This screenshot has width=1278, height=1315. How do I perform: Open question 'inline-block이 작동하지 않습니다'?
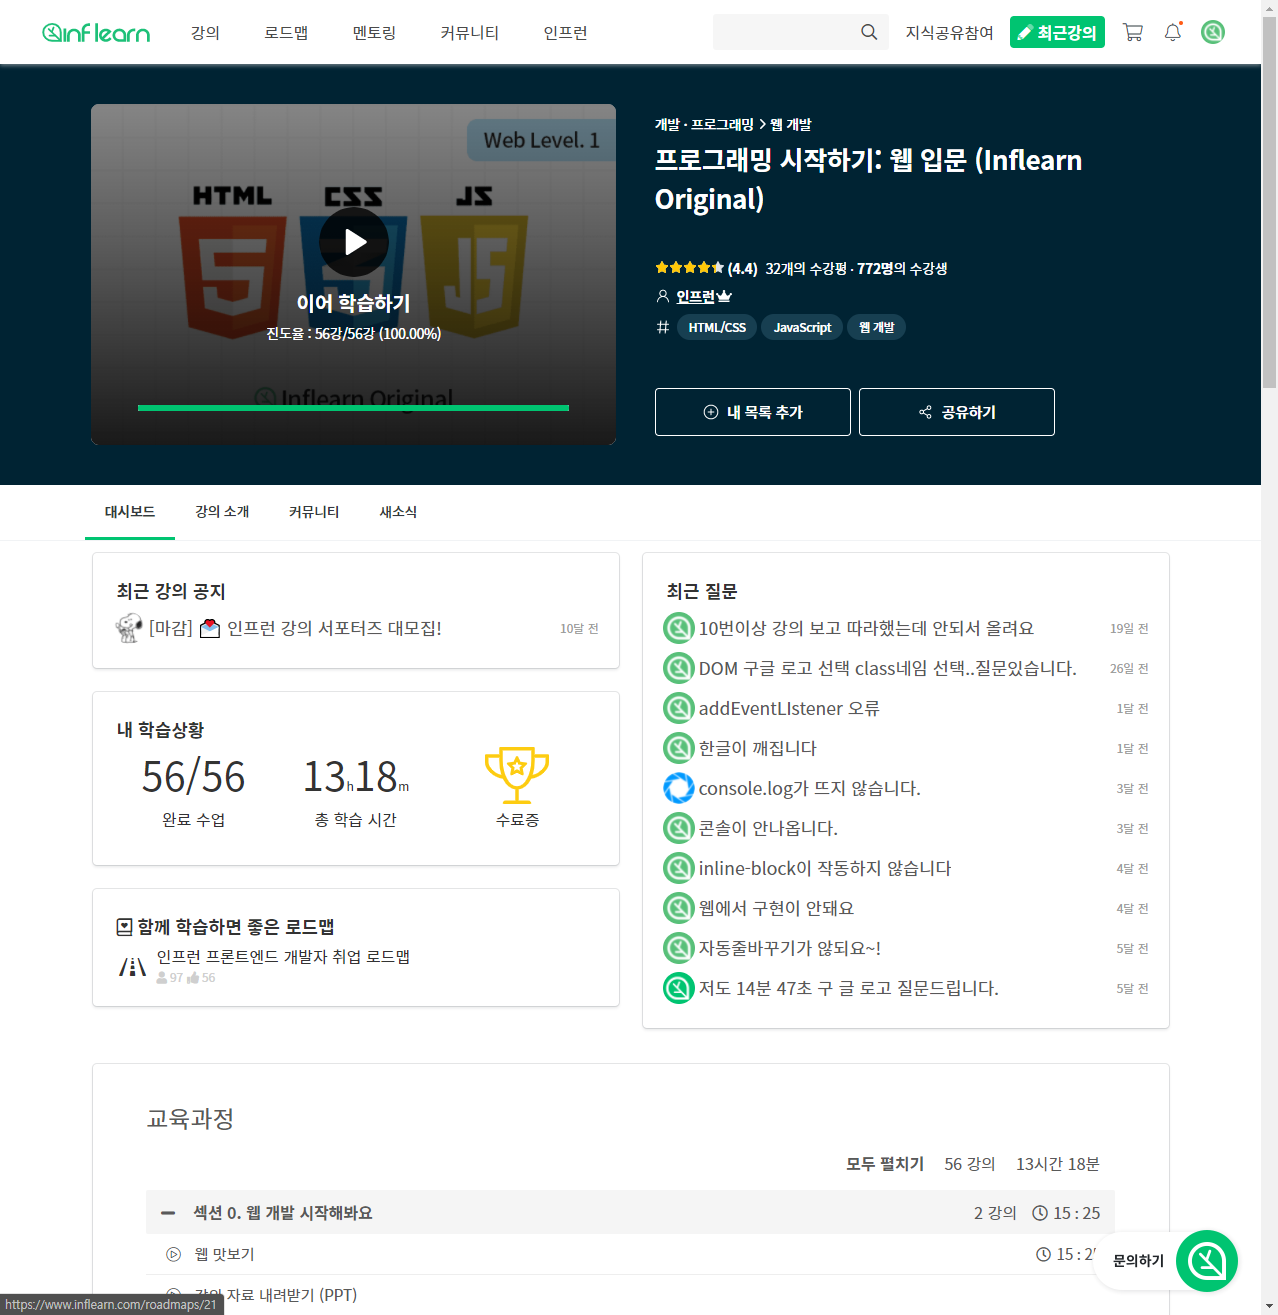[x=825, y=868]
